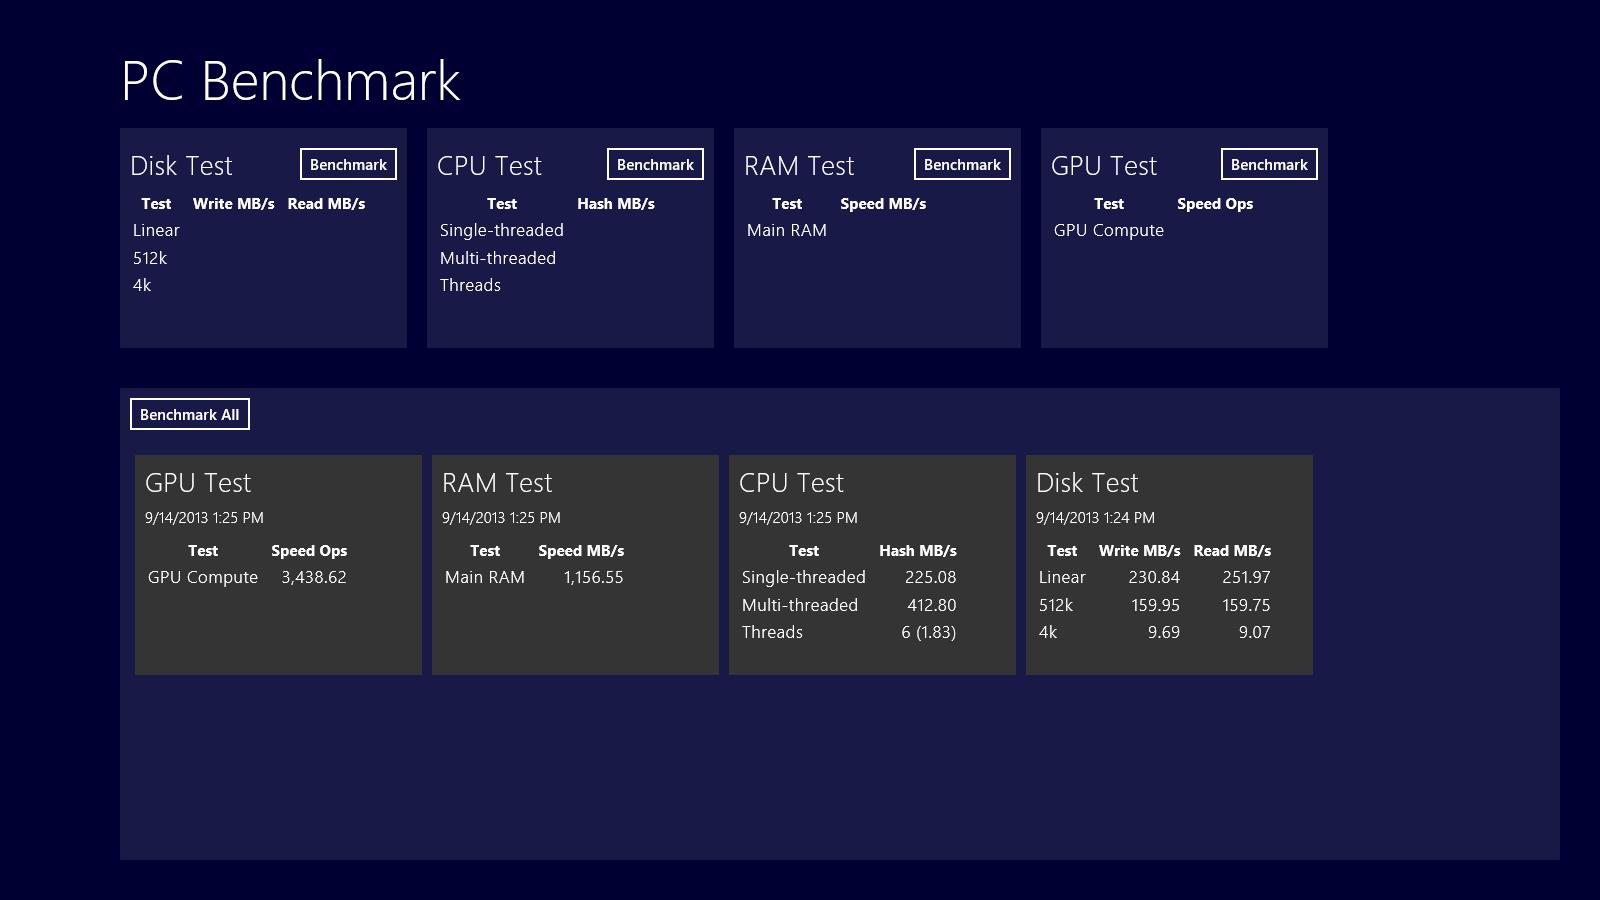Click Speed Ops header in GPU result card
The height and width of the screenshot is (900, 1600).
pos(309,551)
